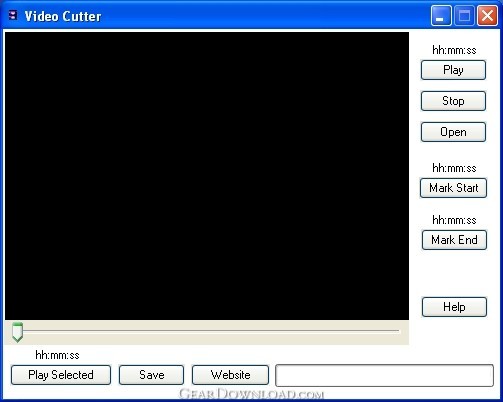Screen dimensions: 503x402
Task: Stop the video with the Stop button
Action: click(453, 101)
